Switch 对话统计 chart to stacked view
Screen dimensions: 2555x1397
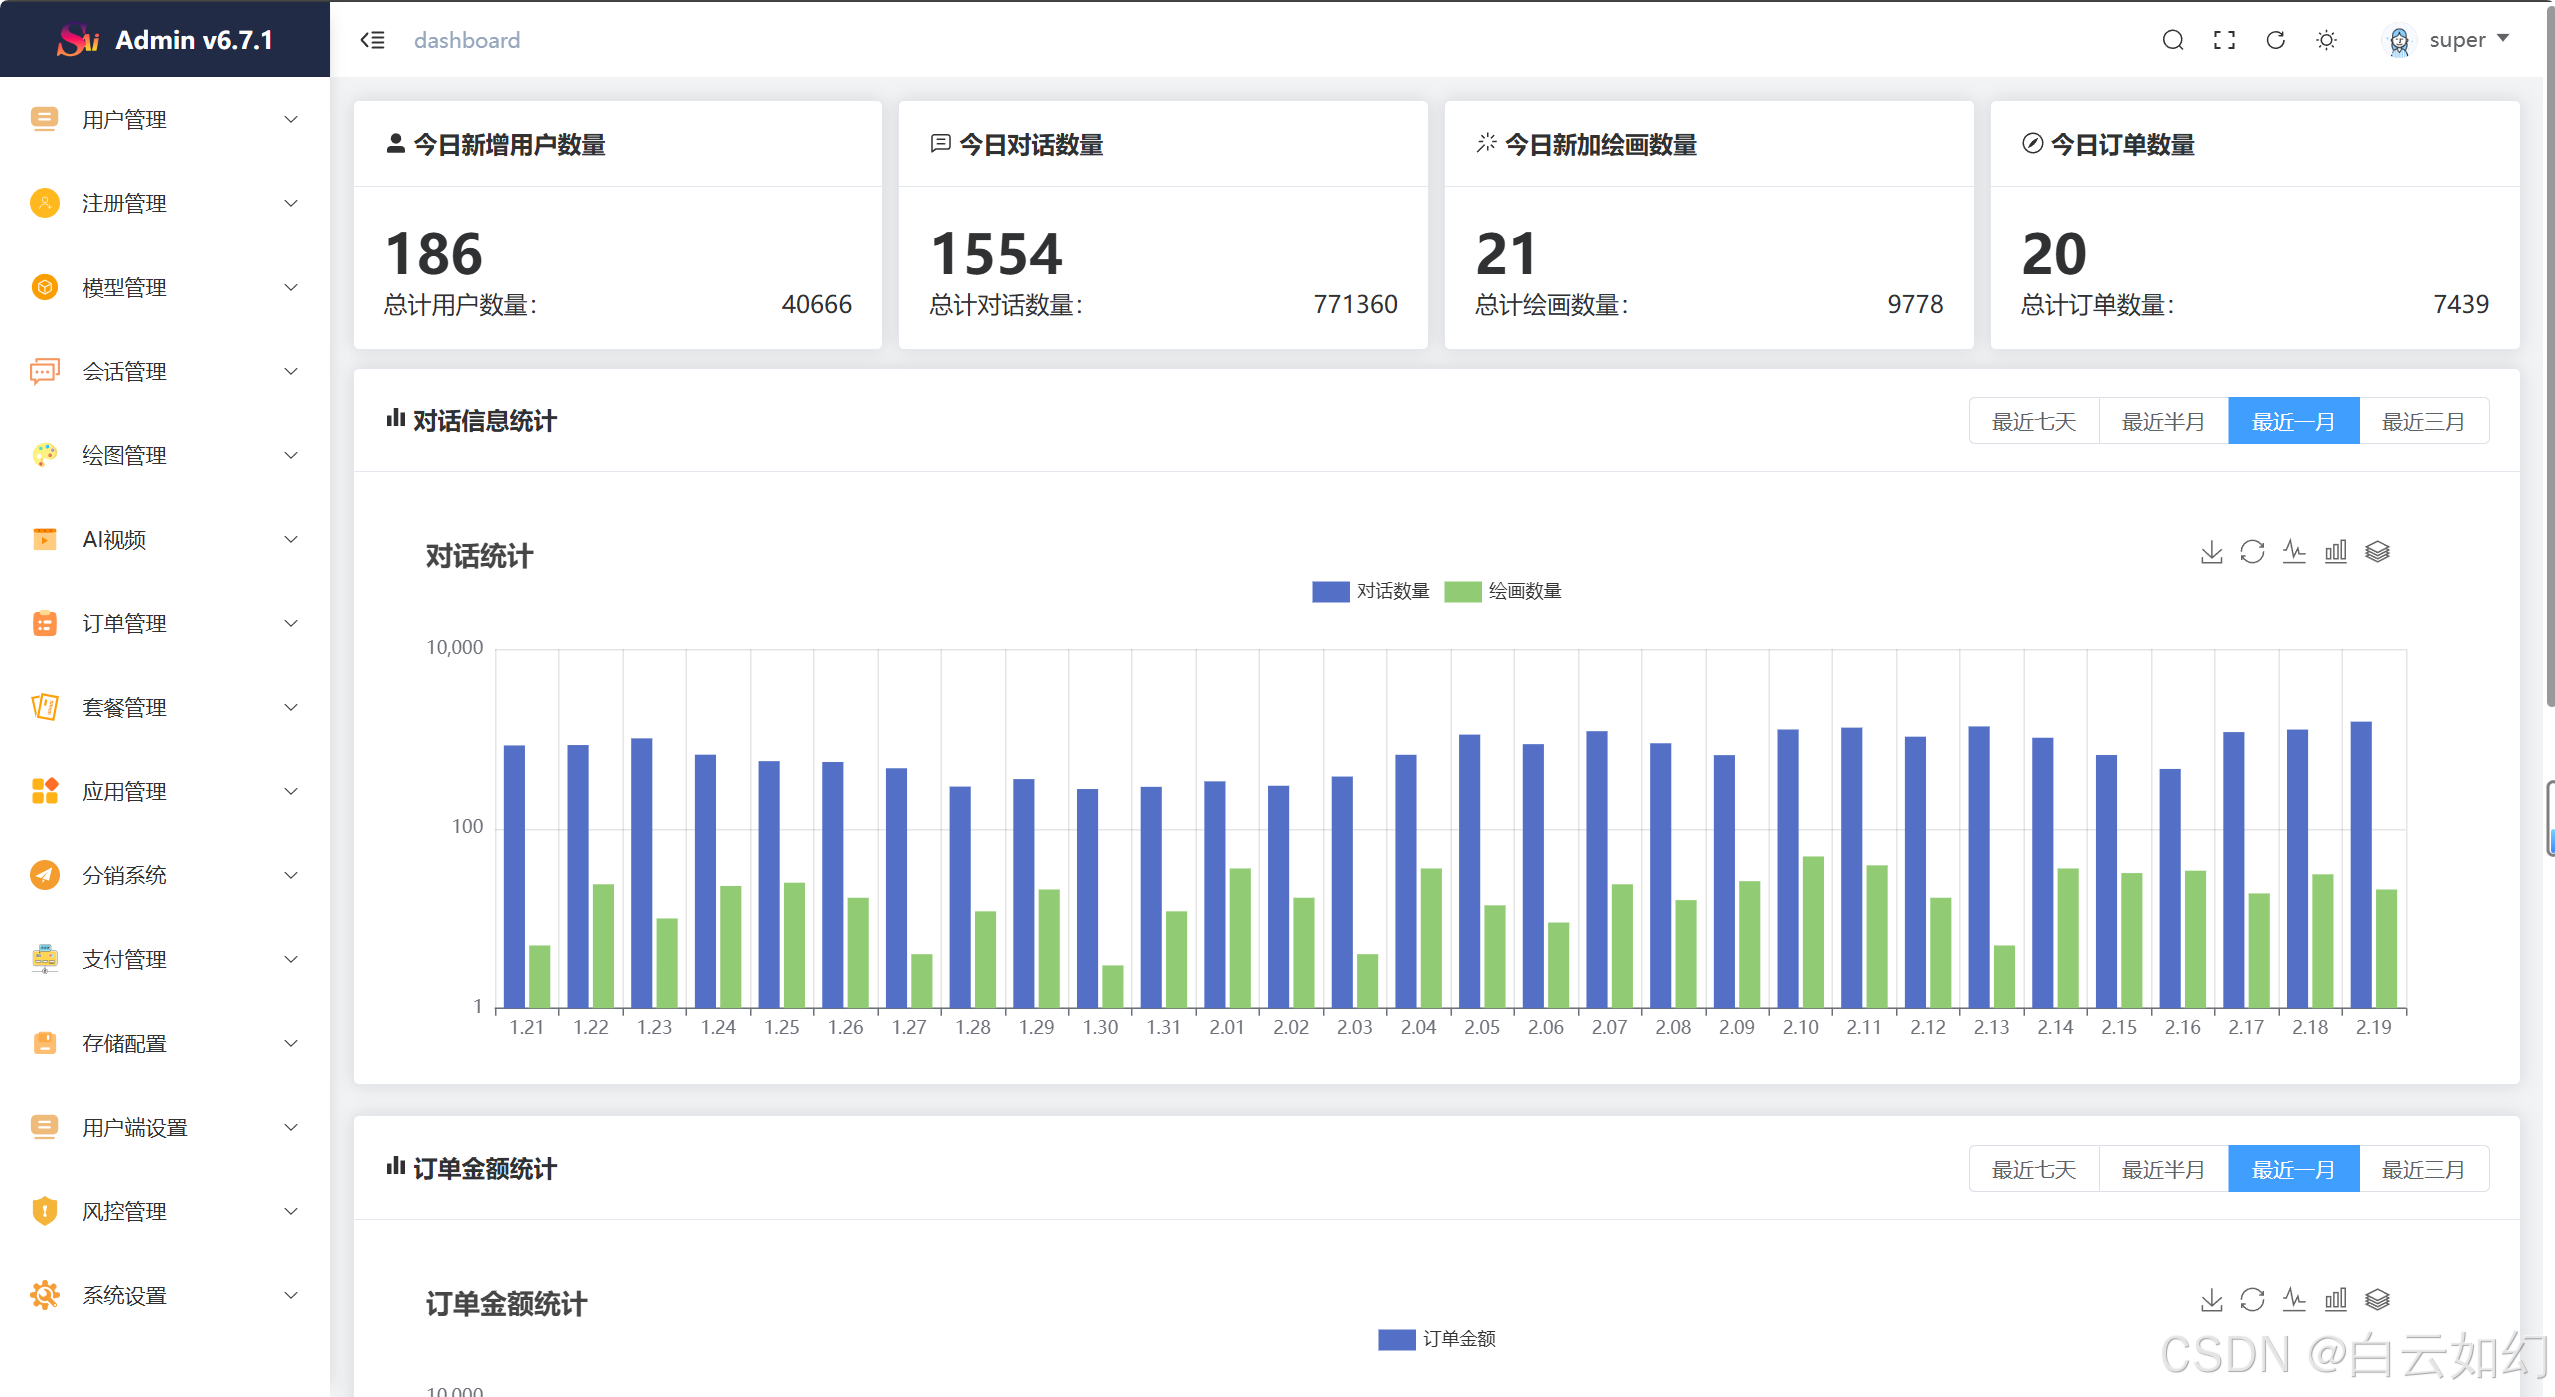(x=2377, y=552)
